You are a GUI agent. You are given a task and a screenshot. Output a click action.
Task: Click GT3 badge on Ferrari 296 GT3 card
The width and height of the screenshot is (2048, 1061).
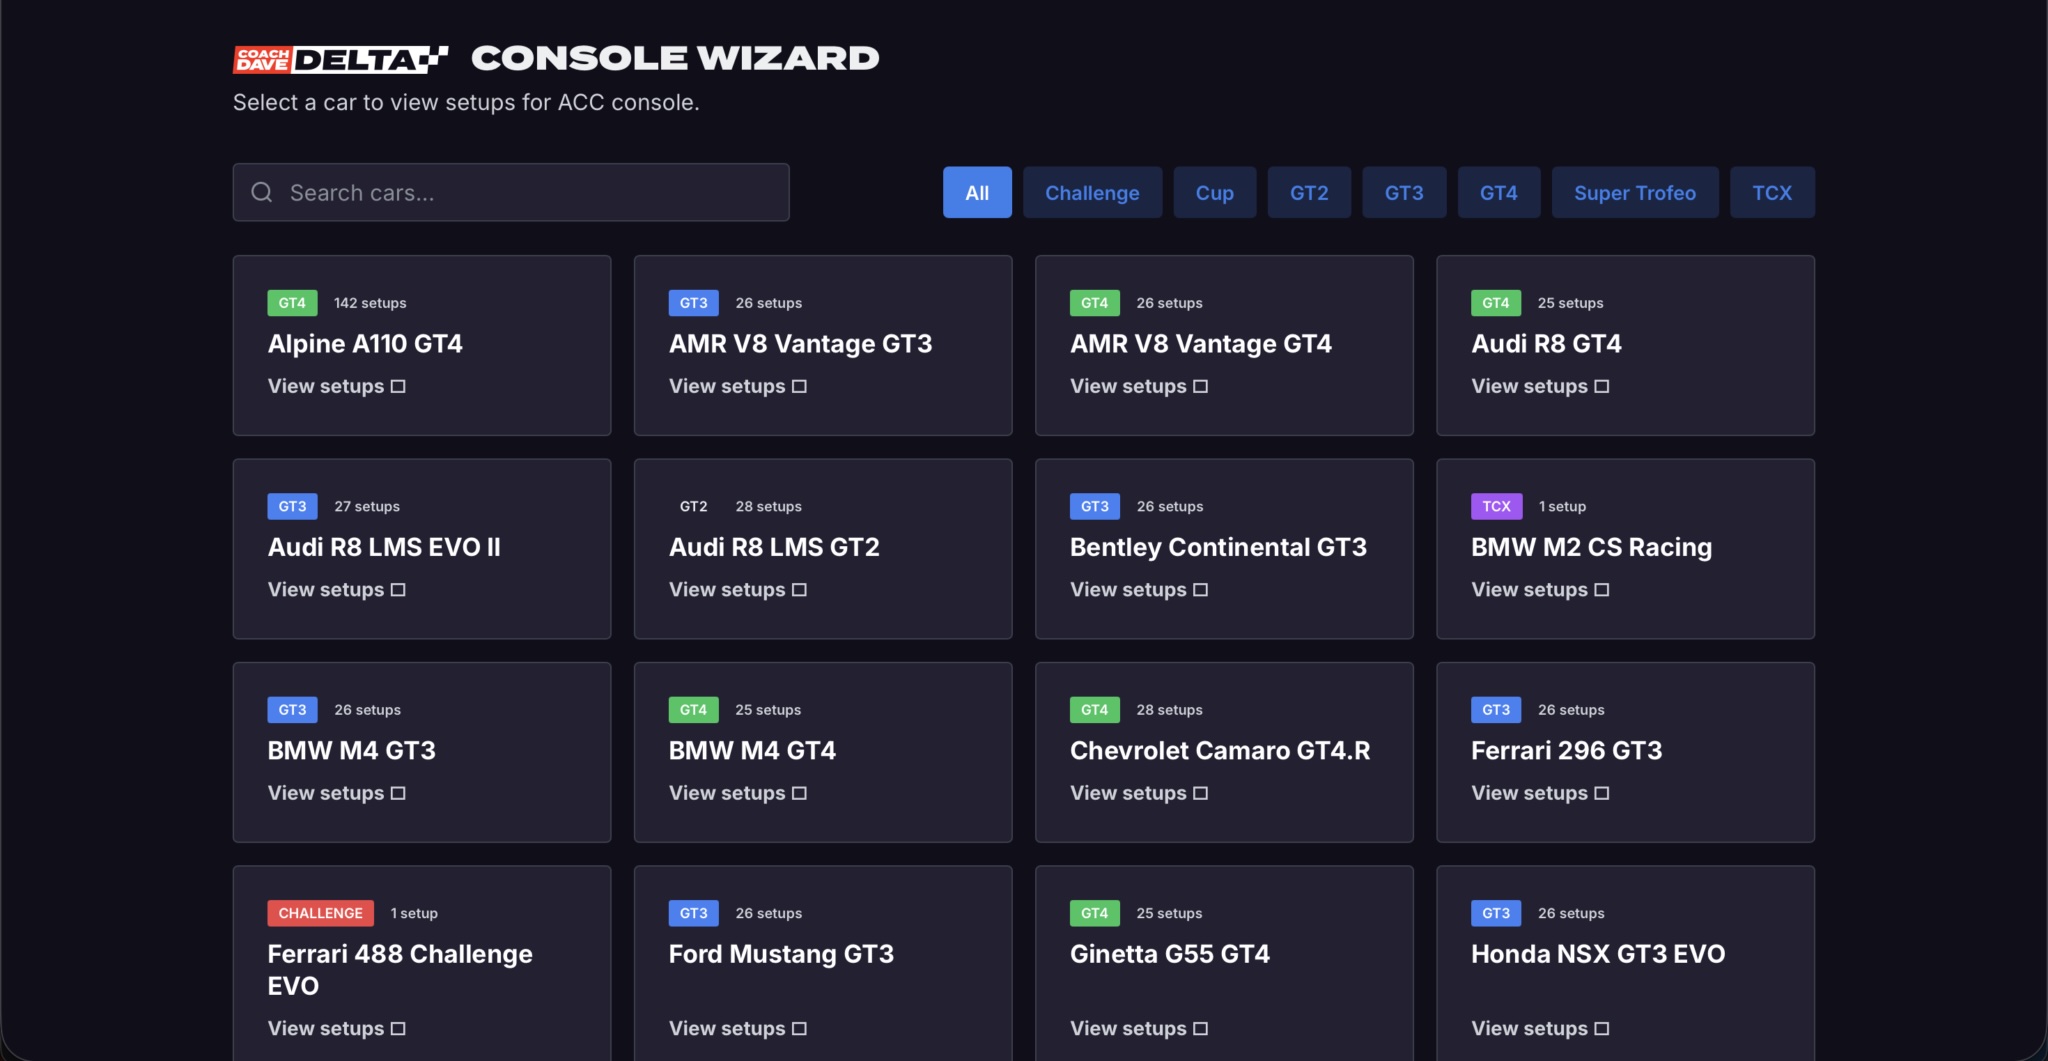point(1496,709)
